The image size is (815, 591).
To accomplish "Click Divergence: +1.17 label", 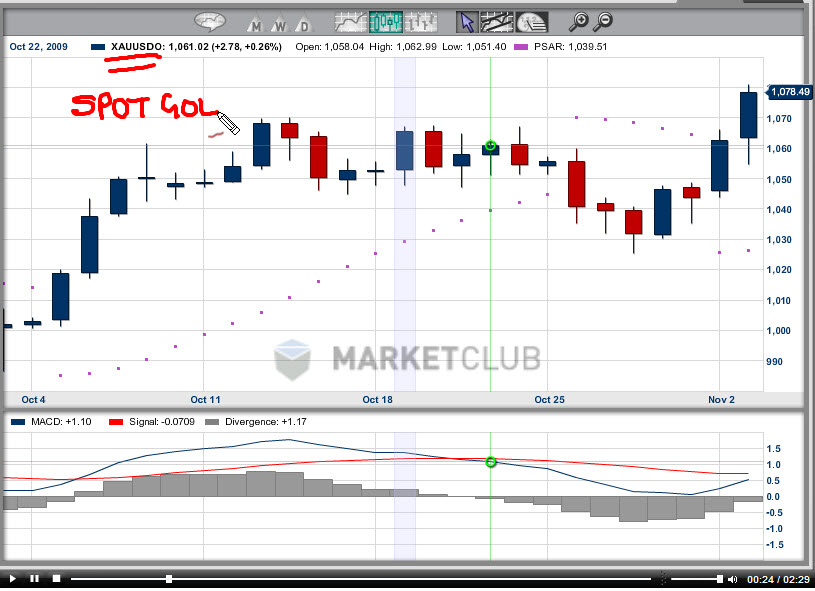I will [266, 422].
